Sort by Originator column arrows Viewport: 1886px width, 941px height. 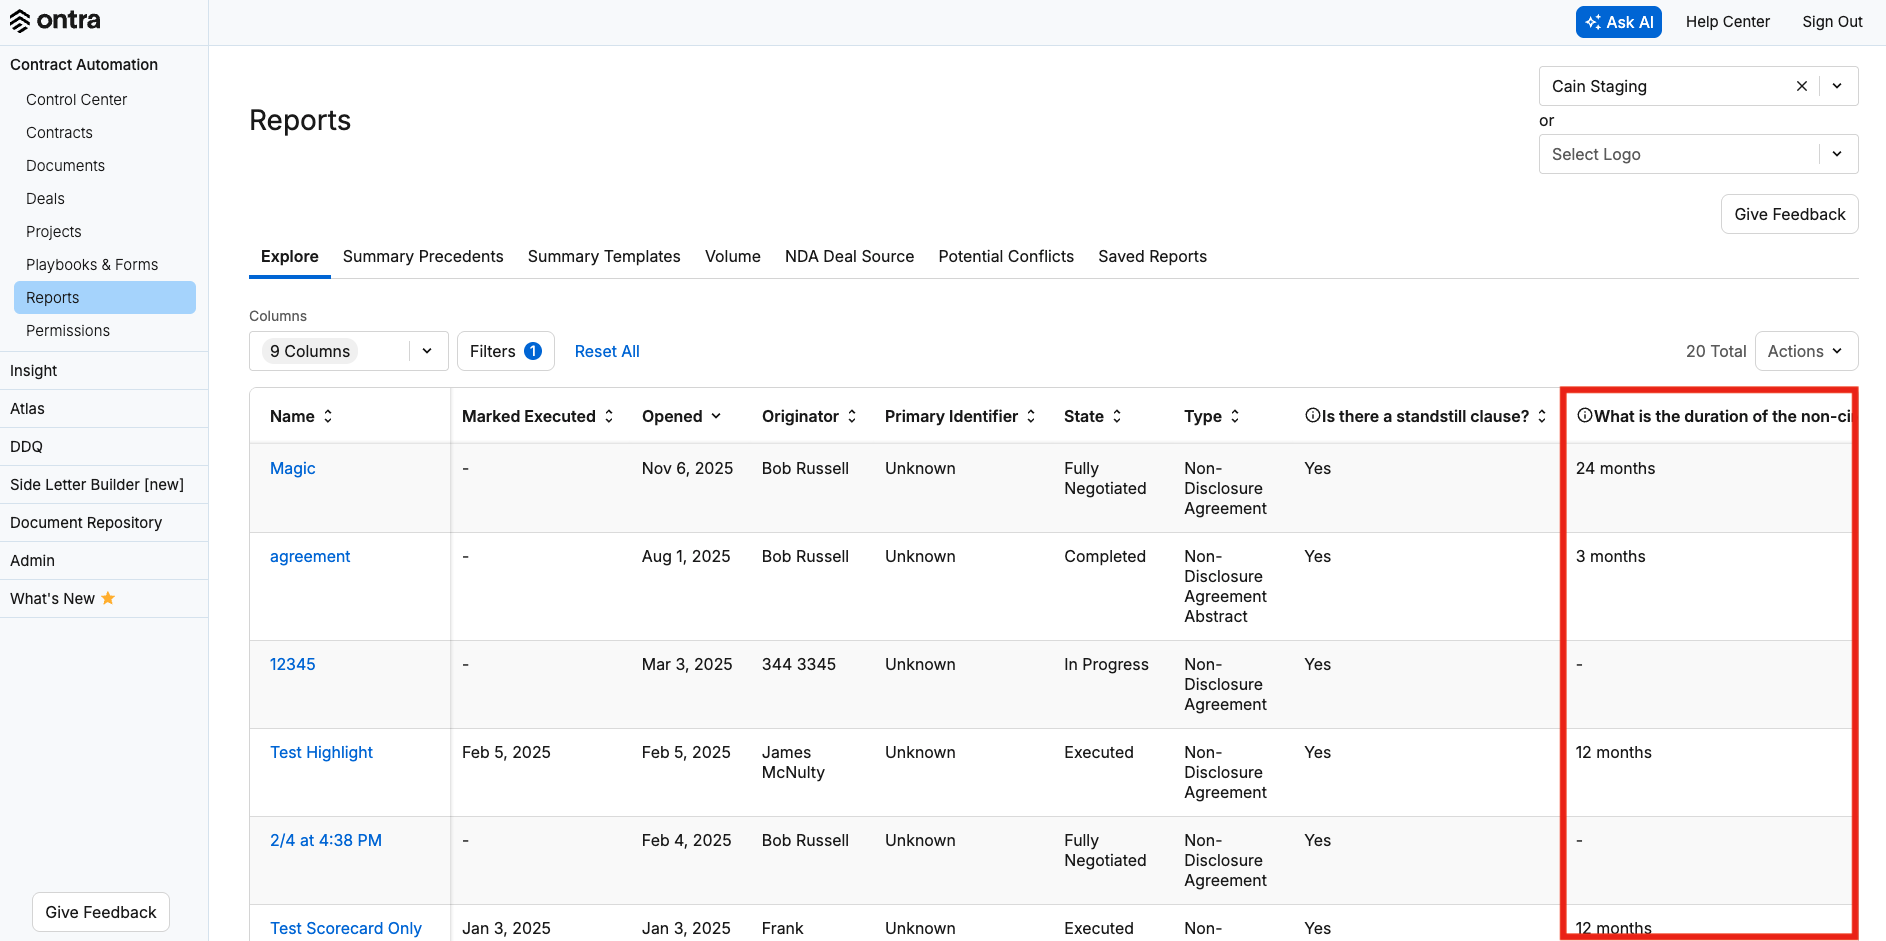tap(852, 416)
